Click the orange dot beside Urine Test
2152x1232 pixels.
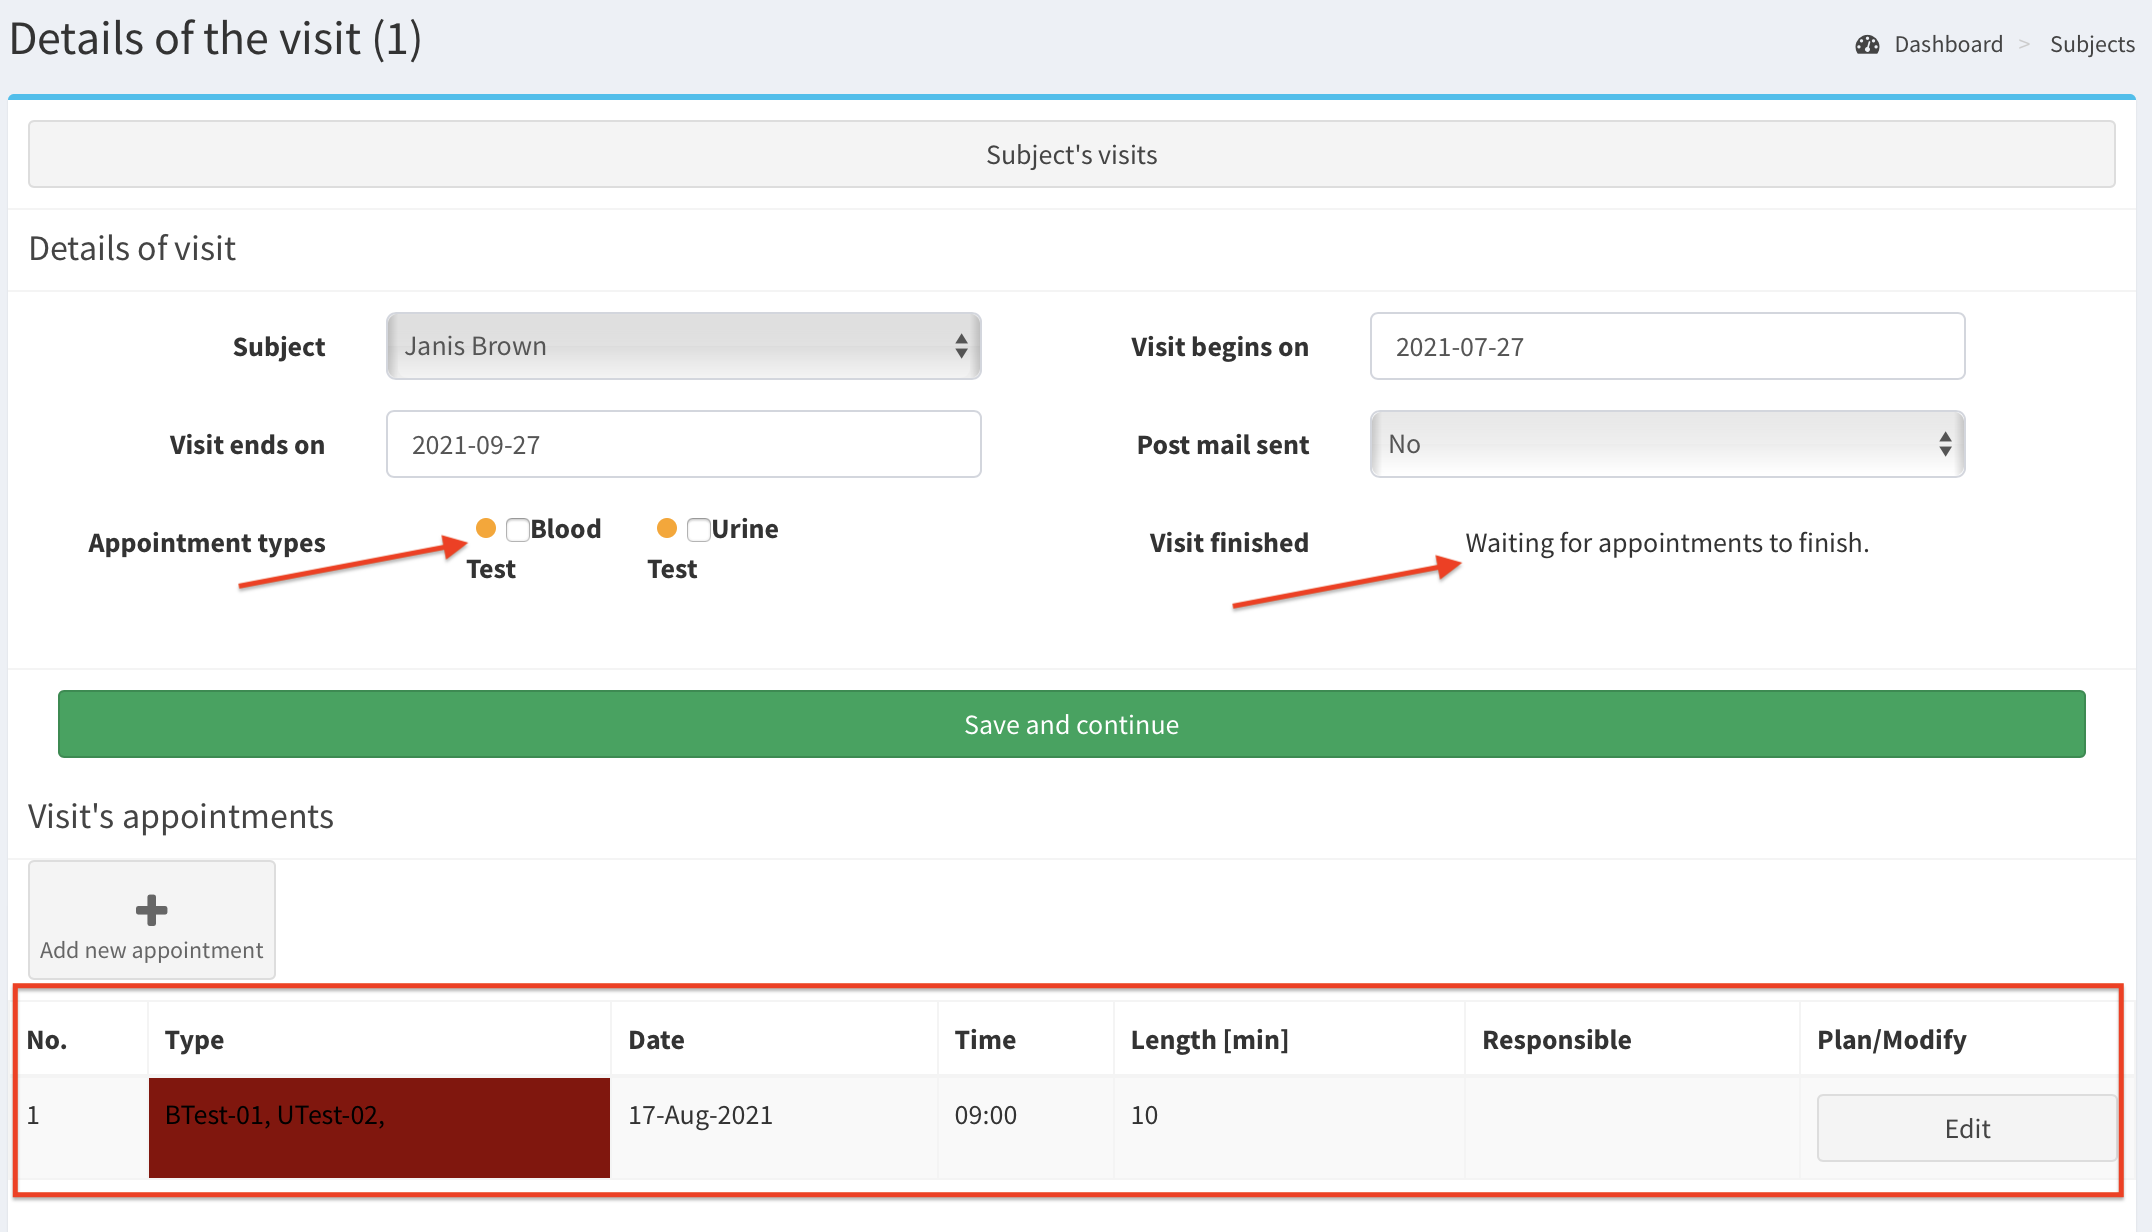click(x=667, y=528)
